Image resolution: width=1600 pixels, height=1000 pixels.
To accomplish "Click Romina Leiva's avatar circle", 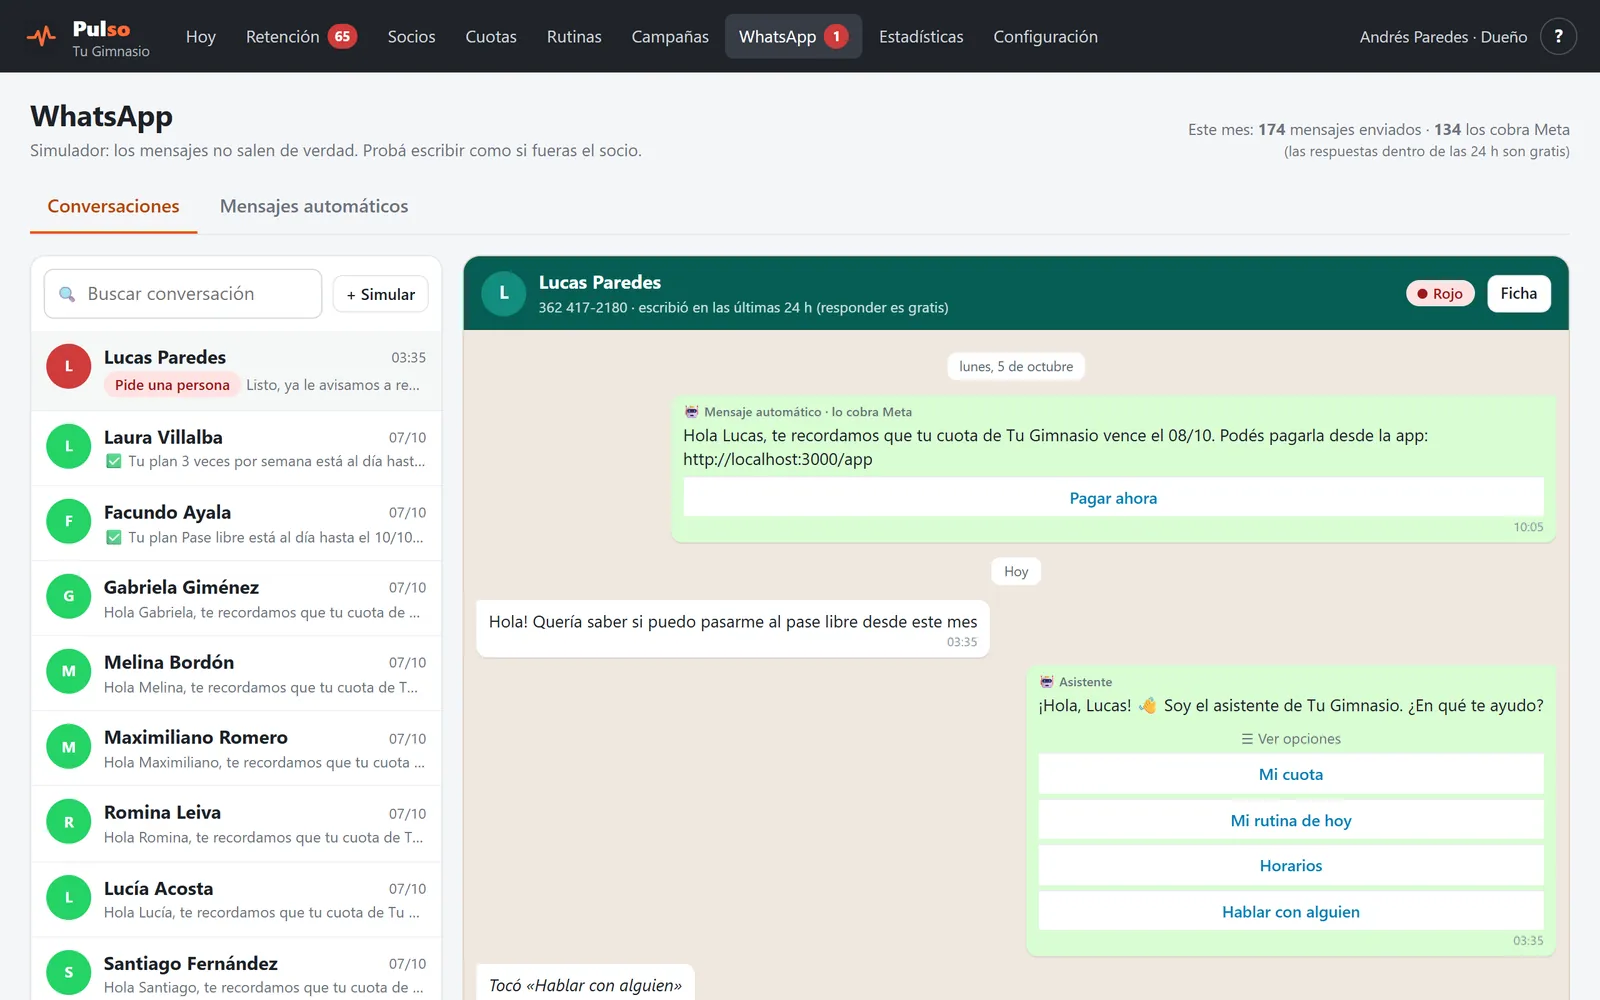I will 69,822.
